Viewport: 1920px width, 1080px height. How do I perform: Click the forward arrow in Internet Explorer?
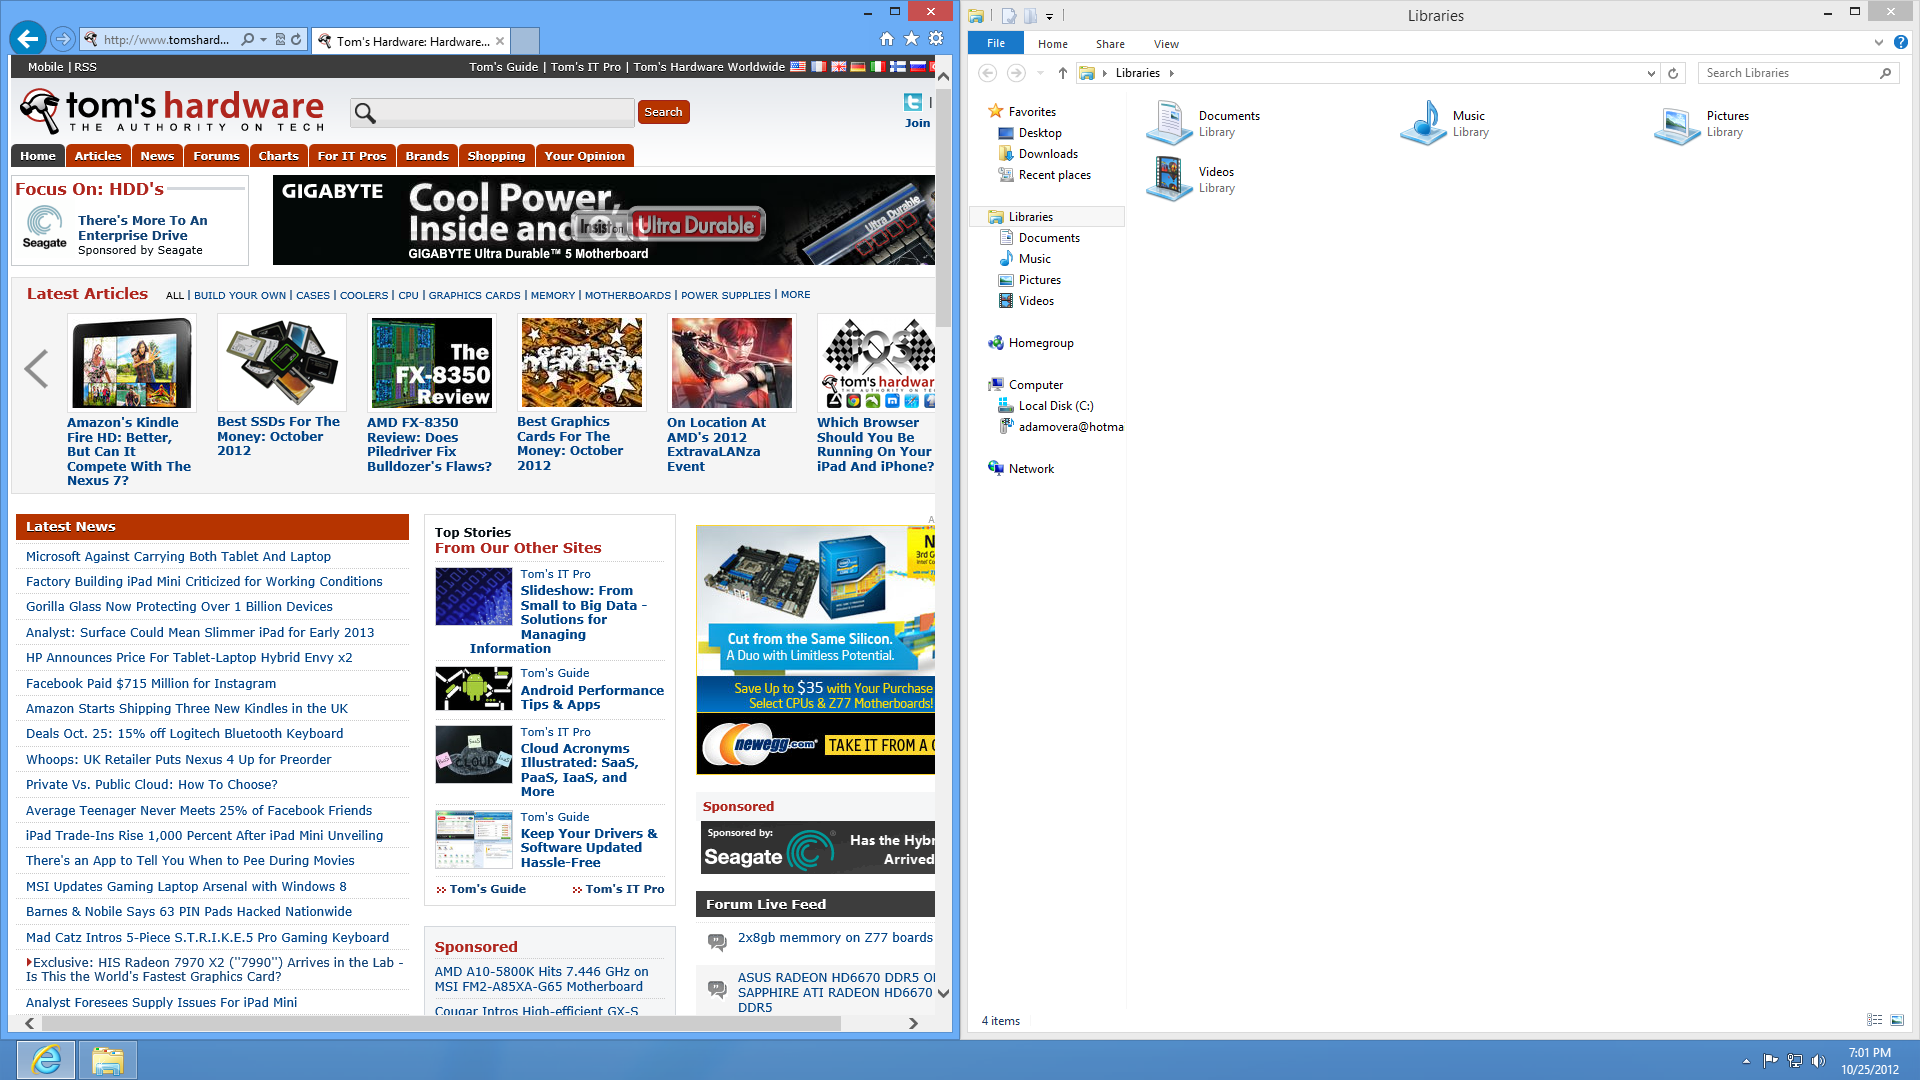coord(63,39)
